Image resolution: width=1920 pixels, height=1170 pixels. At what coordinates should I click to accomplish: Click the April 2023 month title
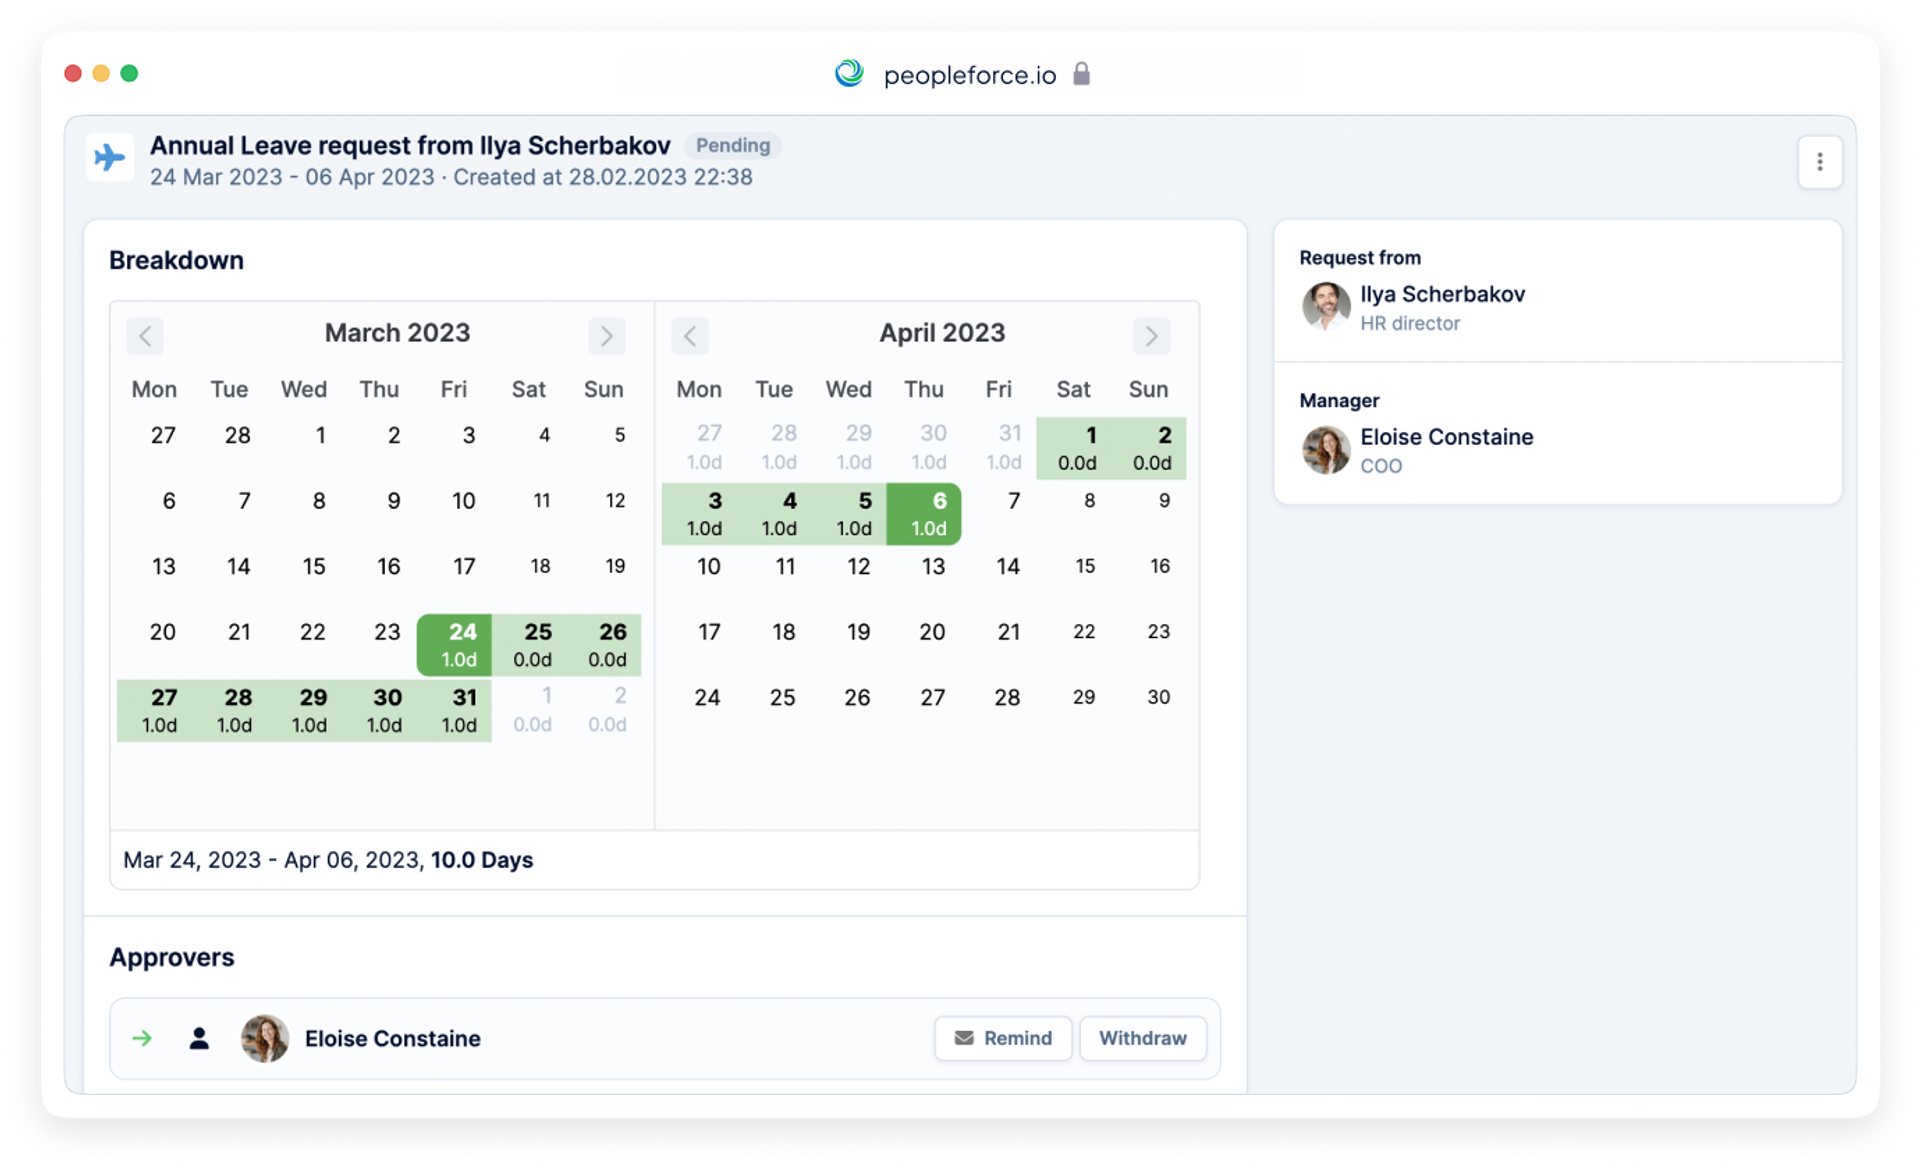click(x=942, y=333)
